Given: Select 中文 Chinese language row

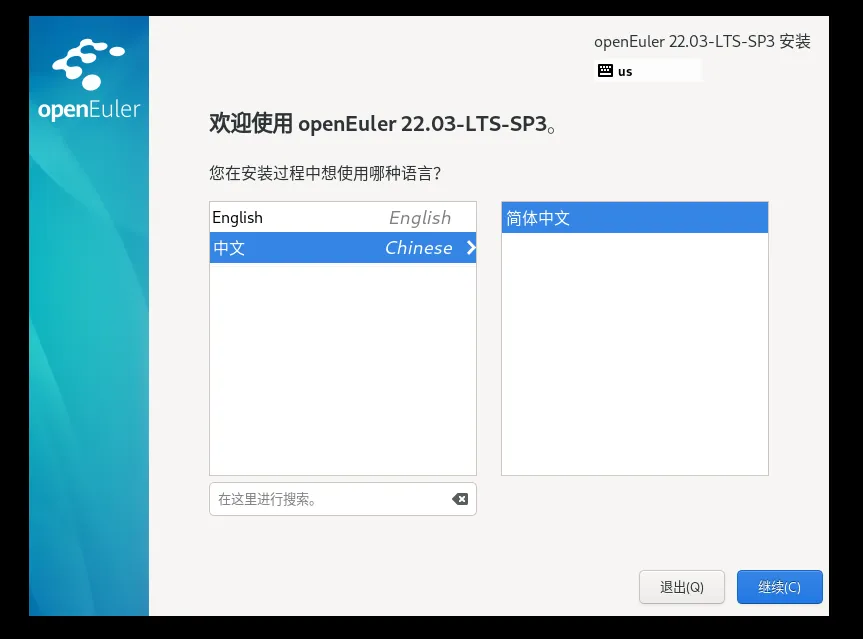Looking at the screenshot, I should [342, 248].
